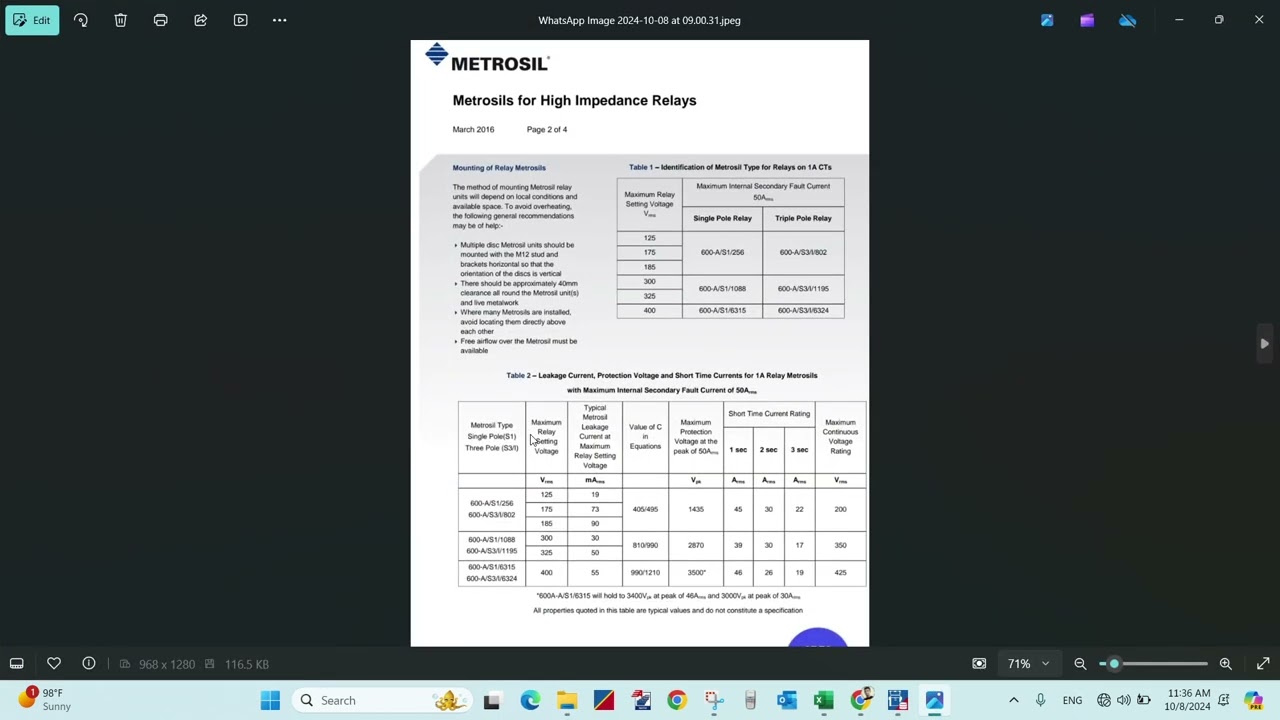Delete the image with the trash icon
This screenshot has width=1280, height=720.
coord(120,20)
